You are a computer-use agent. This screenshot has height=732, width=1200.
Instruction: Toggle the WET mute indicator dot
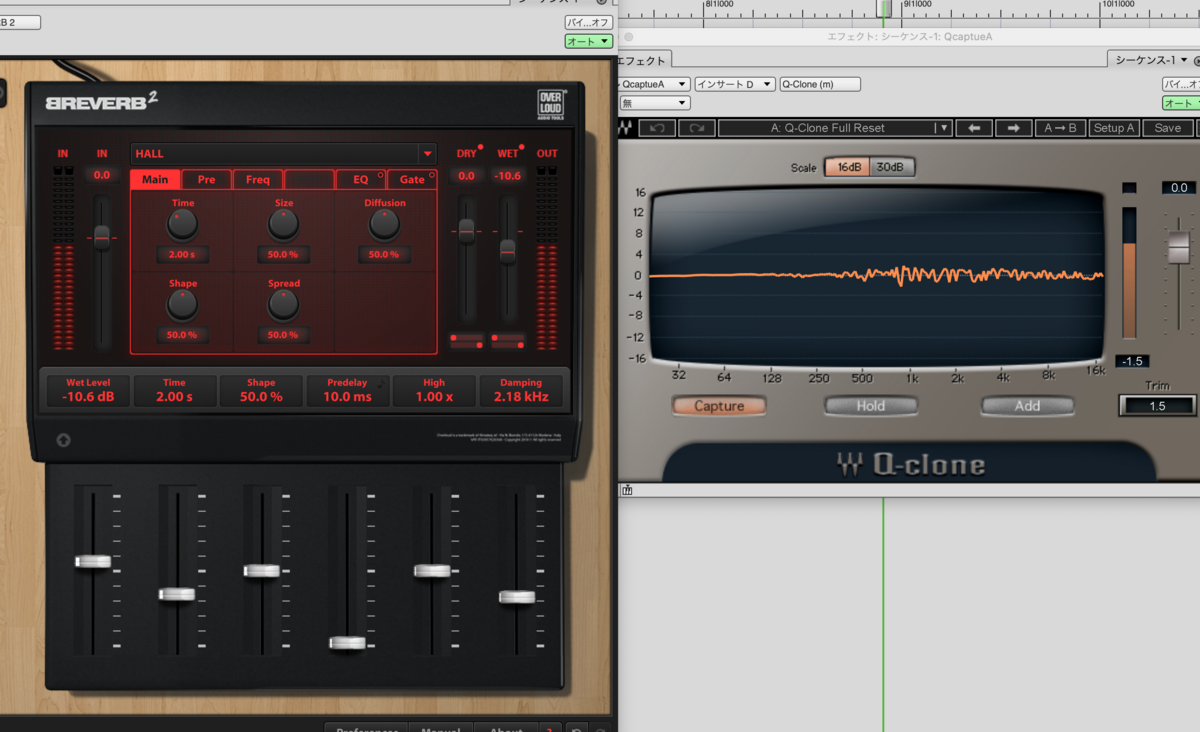522,148
